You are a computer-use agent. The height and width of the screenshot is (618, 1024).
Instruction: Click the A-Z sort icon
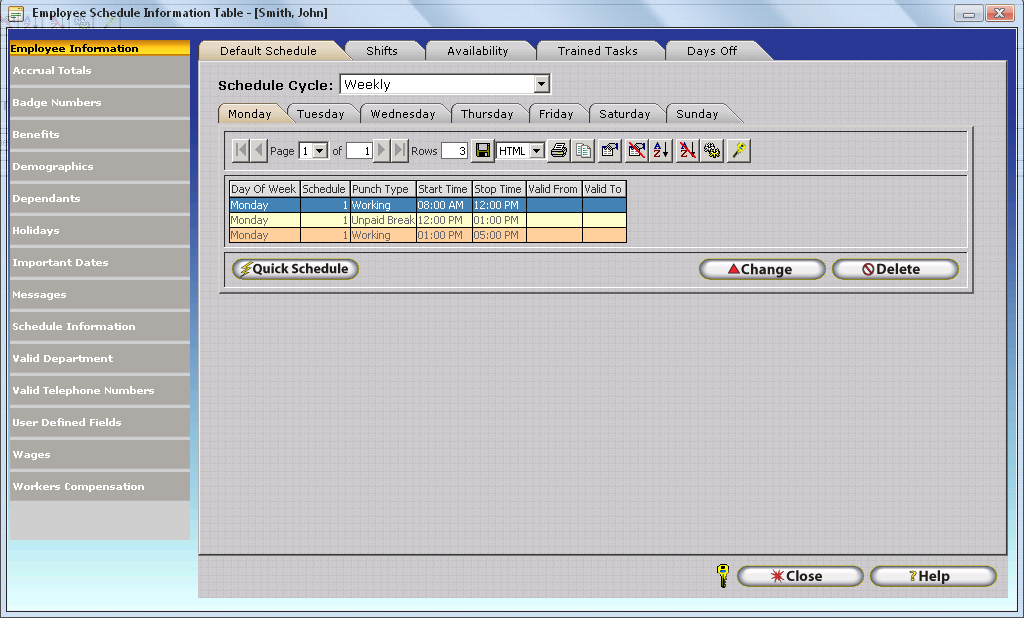click(661, 151)
